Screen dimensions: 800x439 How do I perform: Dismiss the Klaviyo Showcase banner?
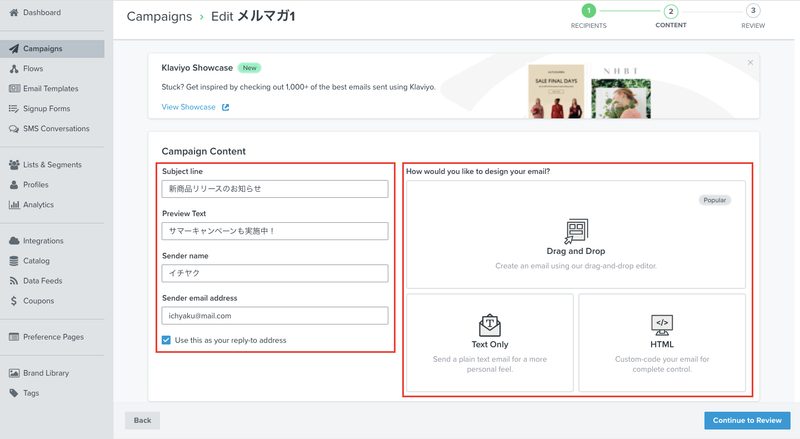coord(750,62)
